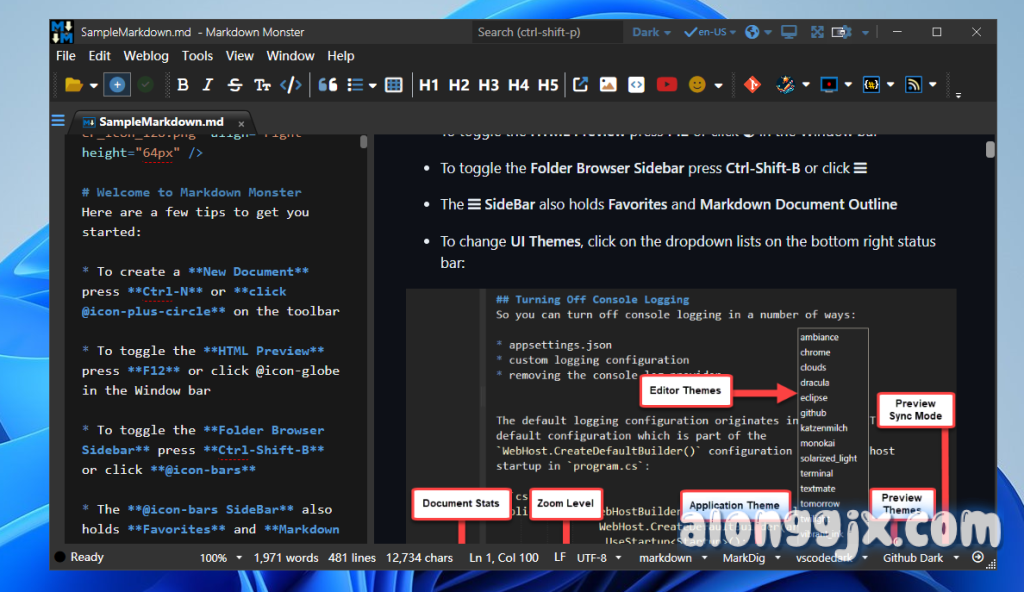Image resolution: width=1024 pixels, height=592 pixels.
Task: Click the Git commit toolbar icon
Action: point(753,85)
